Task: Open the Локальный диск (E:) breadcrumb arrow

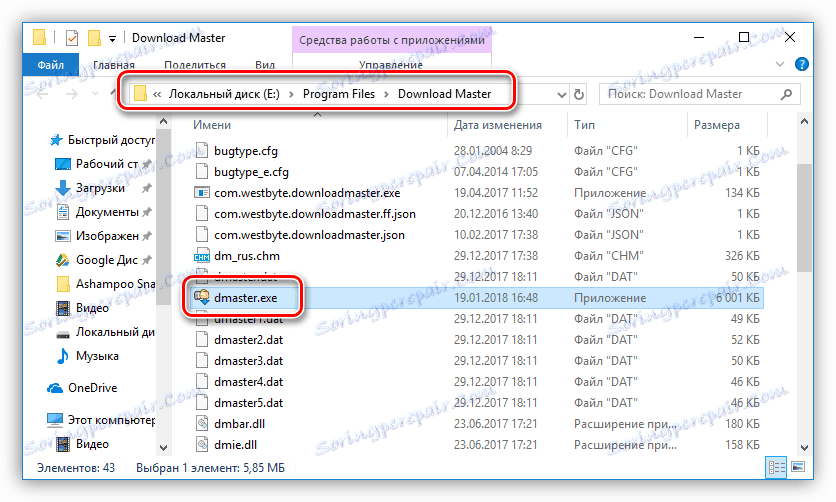Action: [x=291, y=94]
